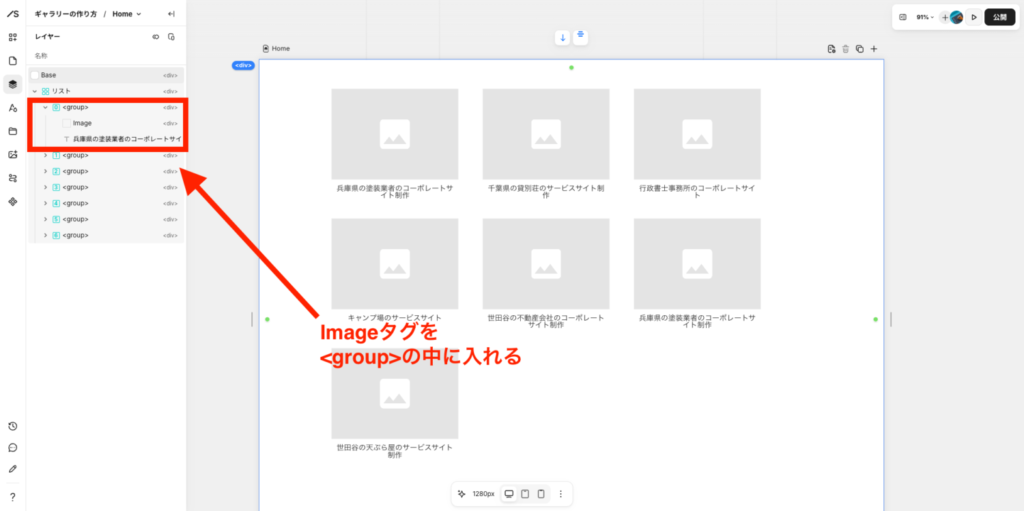The height and width of the screenshot is (511, 1024).
Task: Select the Base layer row
Action: coord(49,75)
